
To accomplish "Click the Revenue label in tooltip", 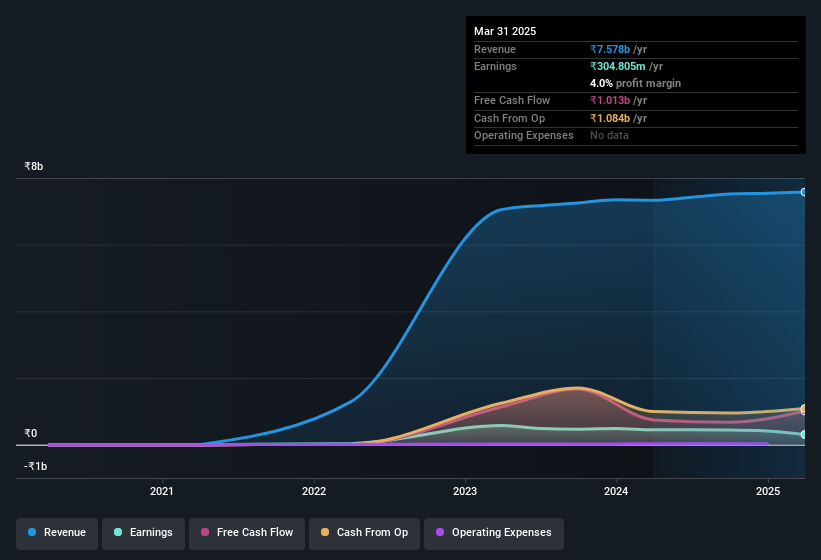I will 495,49.
